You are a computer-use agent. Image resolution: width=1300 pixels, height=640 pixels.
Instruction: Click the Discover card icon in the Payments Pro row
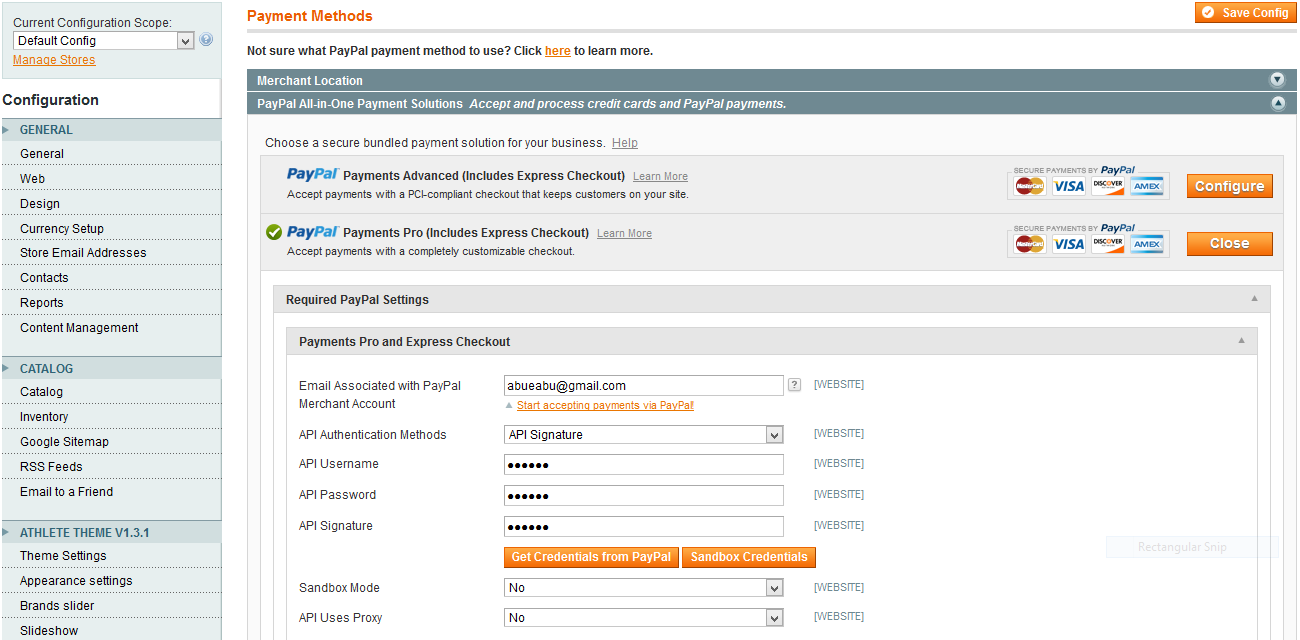(x=1107, y=243)
